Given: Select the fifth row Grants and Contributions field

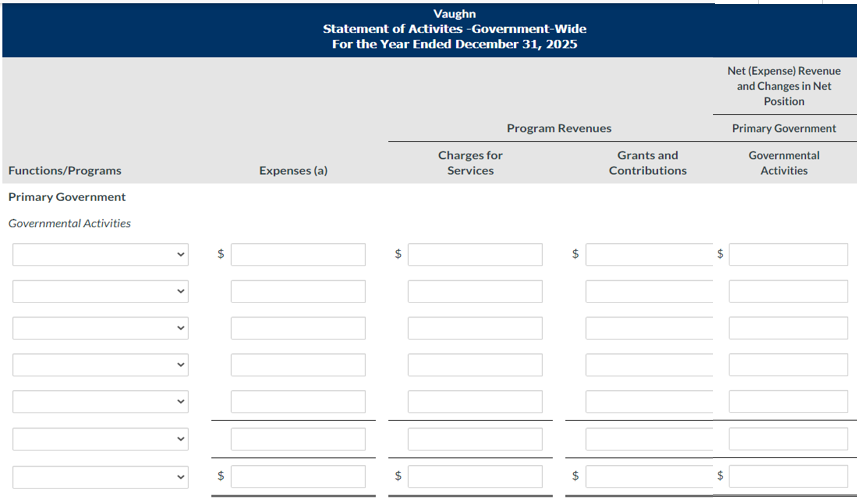Looking at the screenshot, I should click(649, 401).
